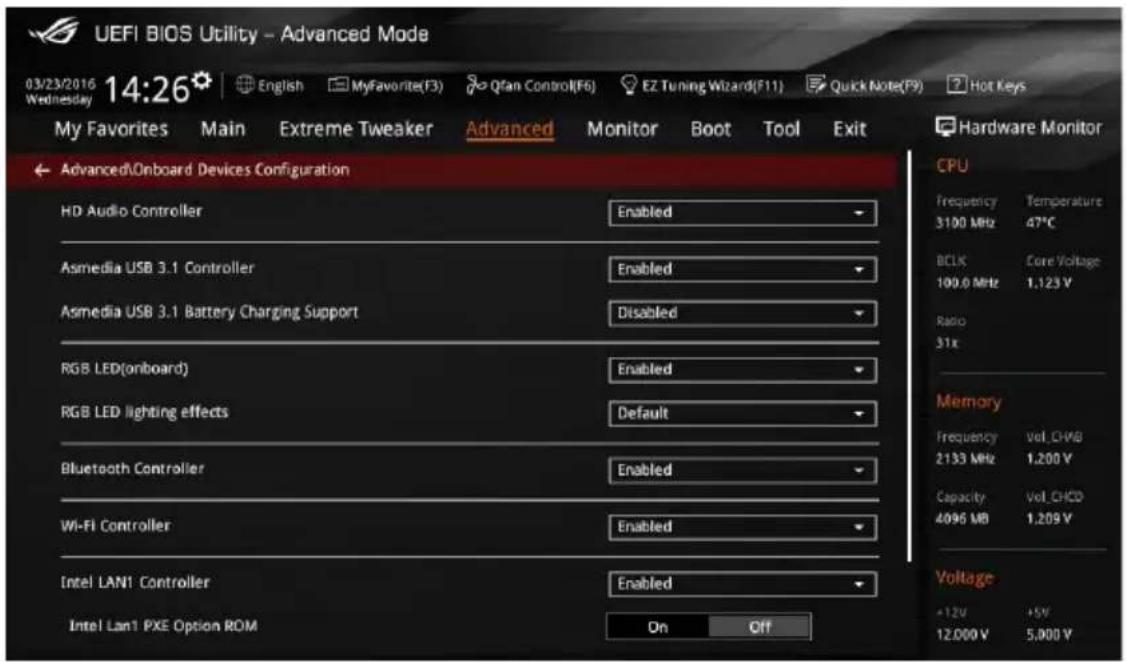Click the Hot Keys question mark icon
This screenshot has width=1126, height=662.
[x=957, y=85]
